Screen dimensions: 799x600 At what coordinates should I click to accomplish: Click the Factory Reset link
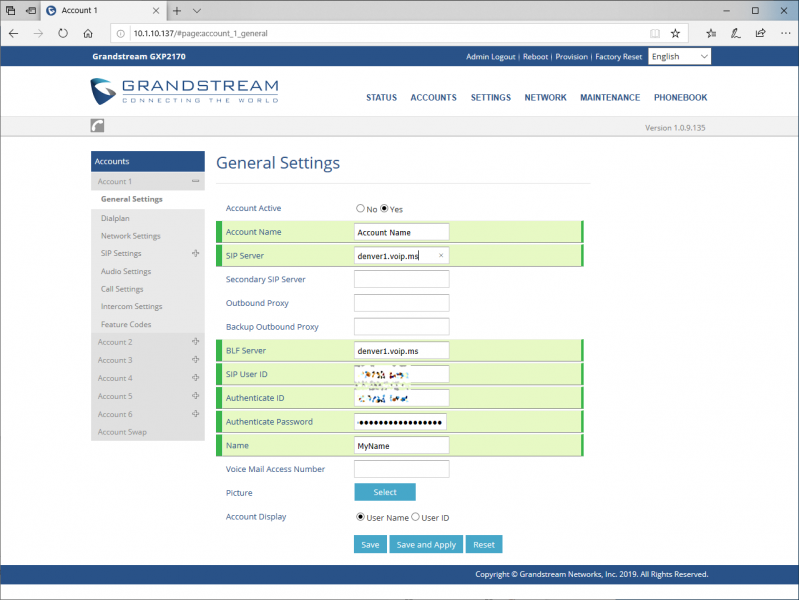click(x=619, y=57)
